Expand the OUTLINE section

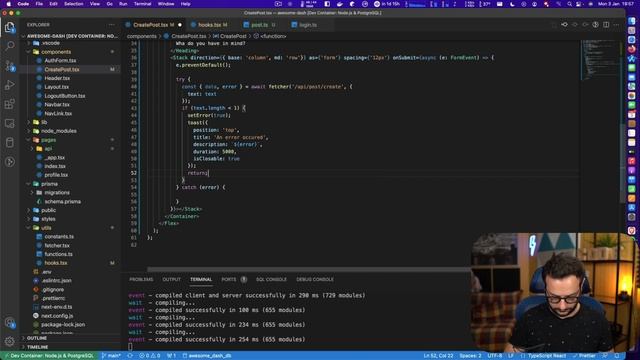point(36,338)
